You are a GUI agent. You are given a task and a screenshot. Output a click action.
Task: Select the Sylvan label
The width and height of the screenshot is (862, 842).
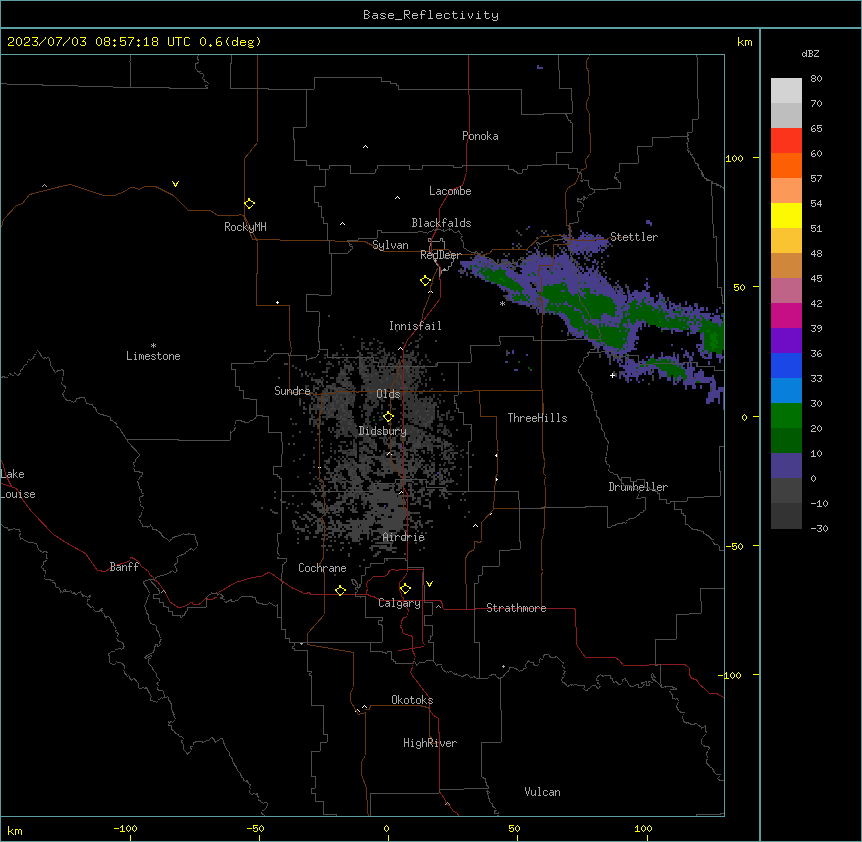[x=390, y=245]
